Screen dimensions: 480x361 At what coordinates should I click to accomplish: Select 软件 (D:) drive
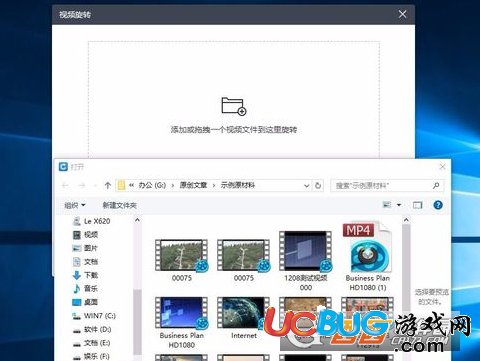coord(92,329)
